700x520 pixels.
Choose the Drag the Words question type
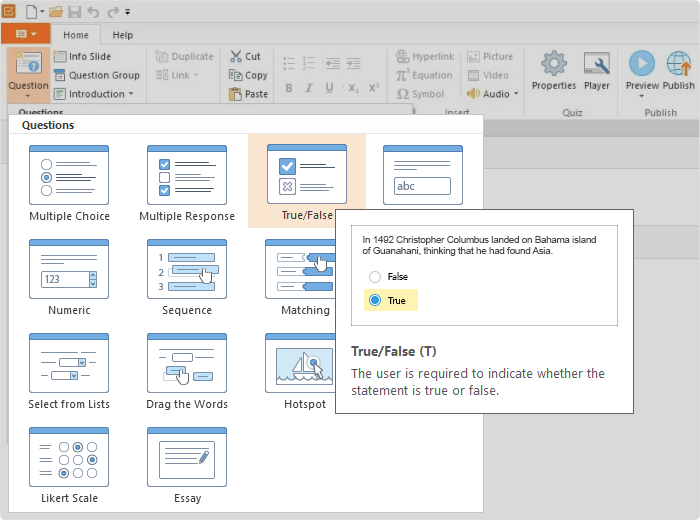(187, 372)
